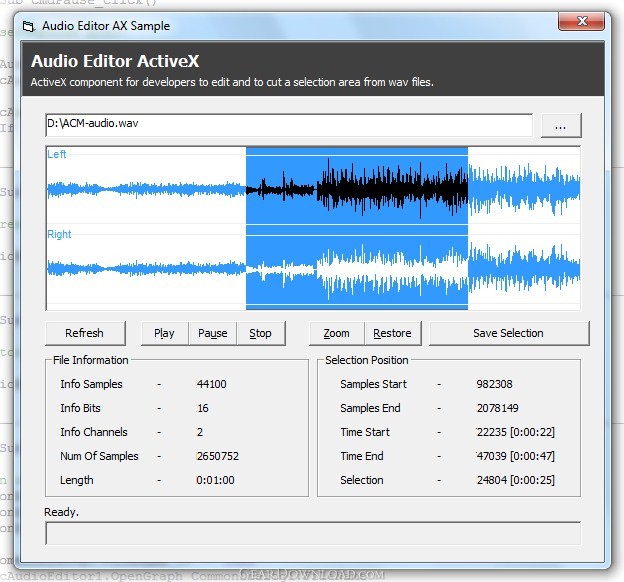Click the 'Left' channel label

tap(57, 154)
